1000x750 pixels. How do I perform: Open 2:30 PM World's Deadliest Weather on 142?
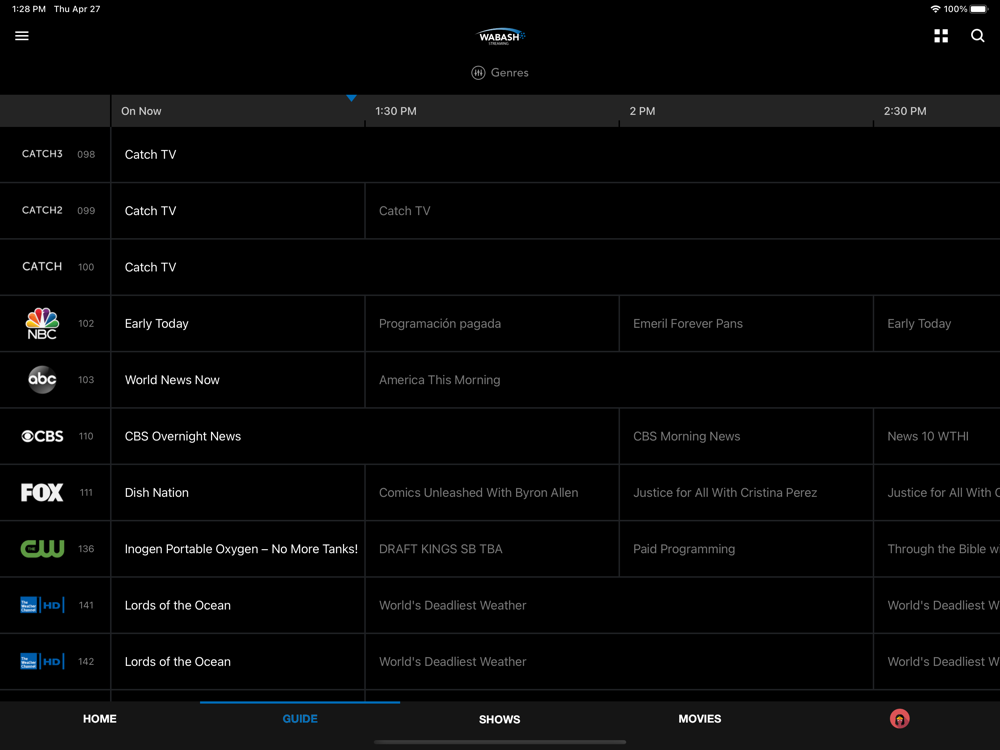[x=937, y=661]
